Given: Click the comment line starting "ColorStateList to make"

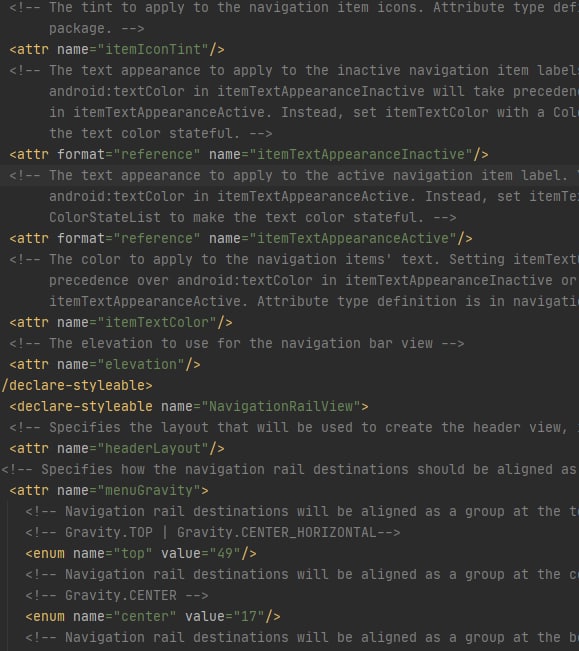Looking at the screenshot, I should pos(252,217).
